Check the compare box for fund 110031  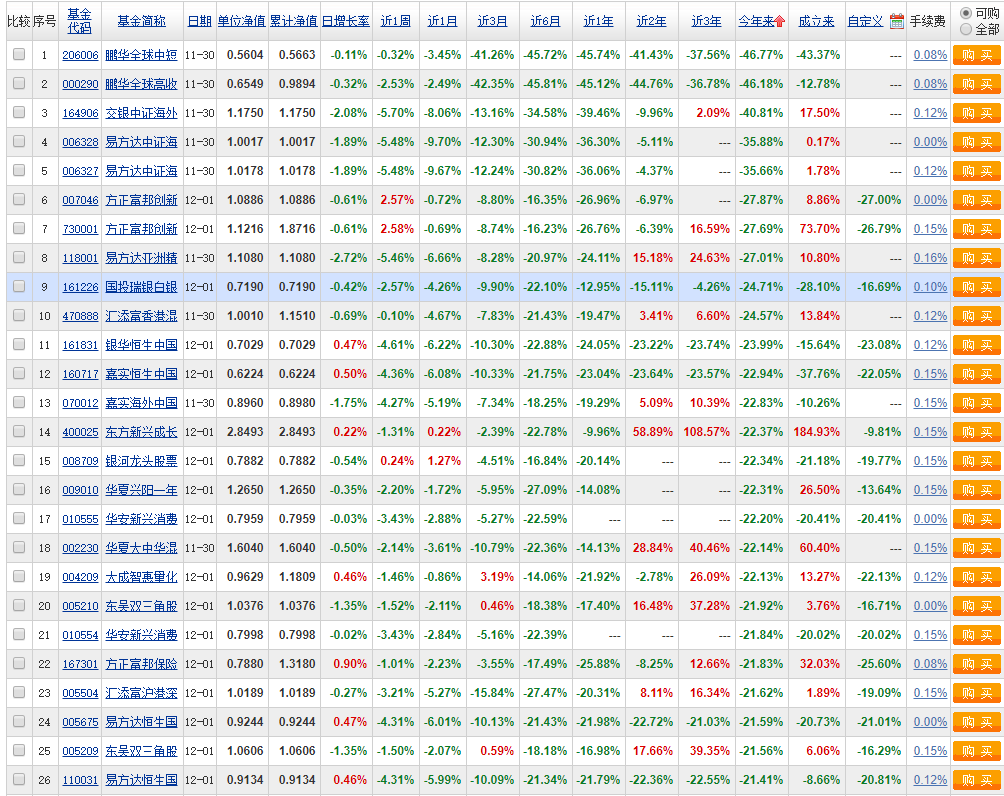click(19, 779)
